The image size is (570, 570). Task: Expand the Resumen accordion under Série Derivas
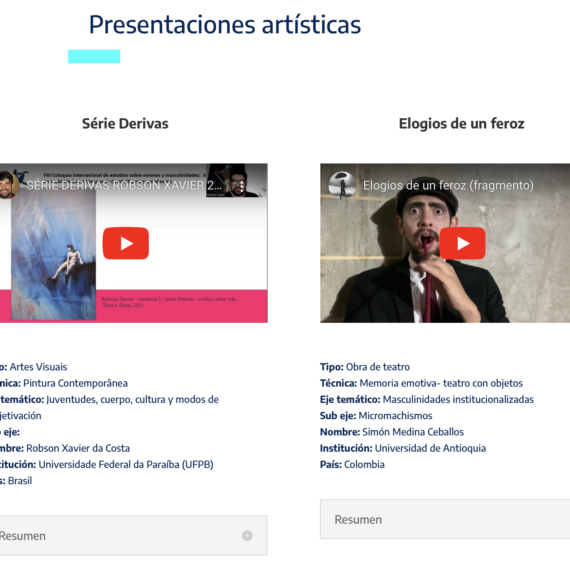(x=133, y=535)
